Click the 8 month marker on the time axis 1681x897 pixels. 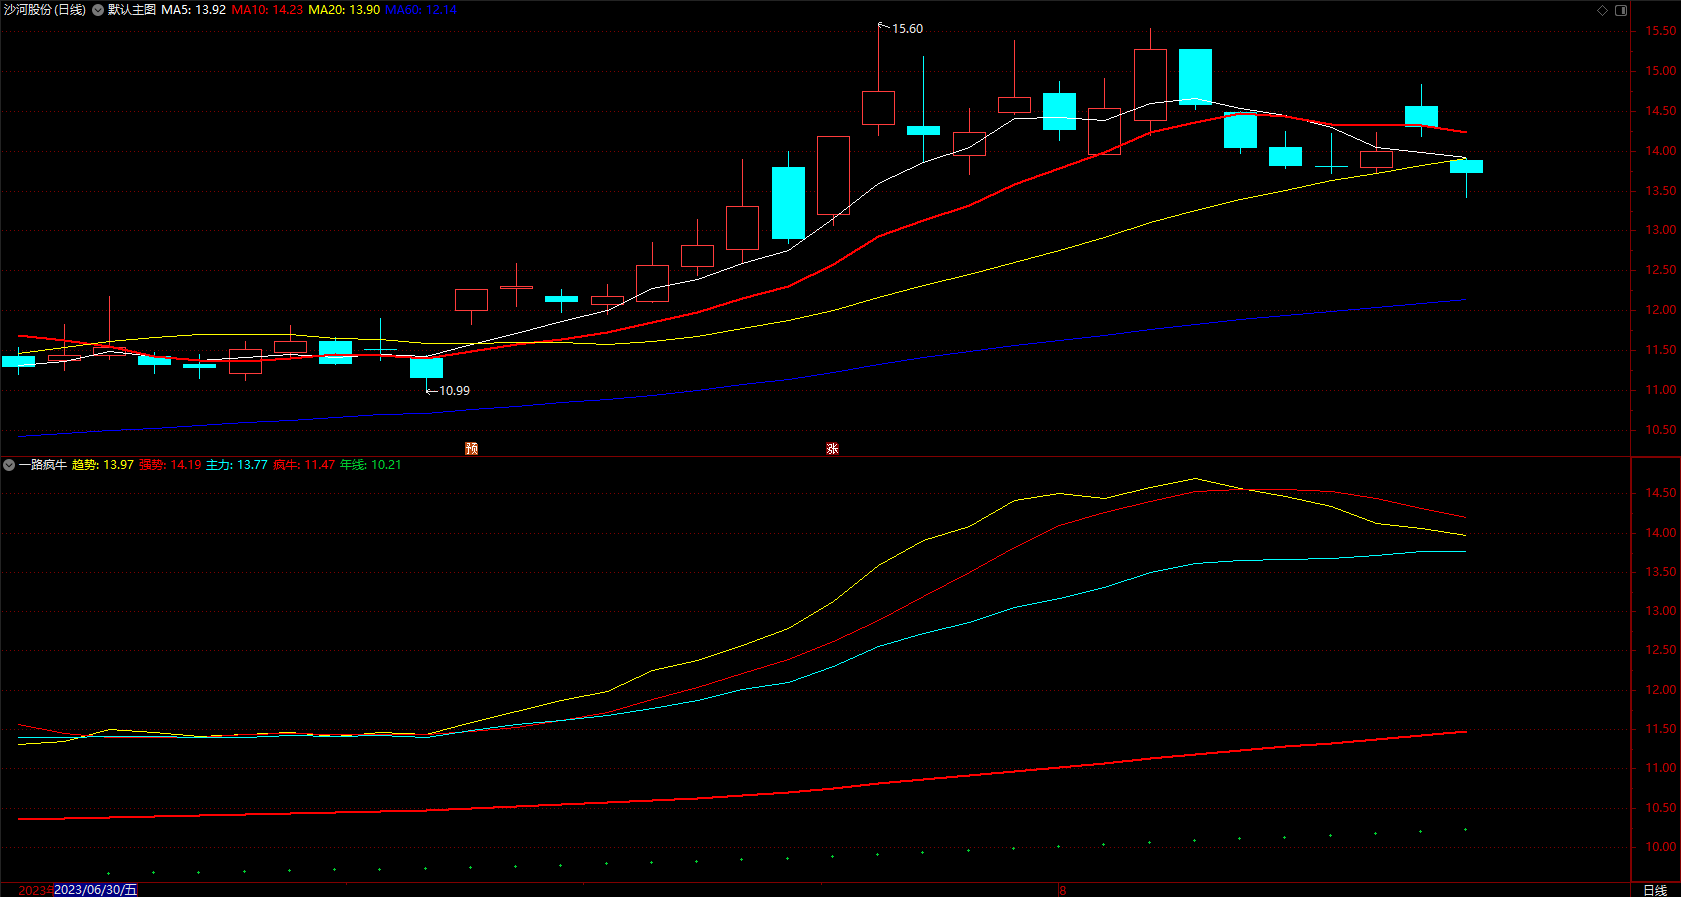point(1063,890)
